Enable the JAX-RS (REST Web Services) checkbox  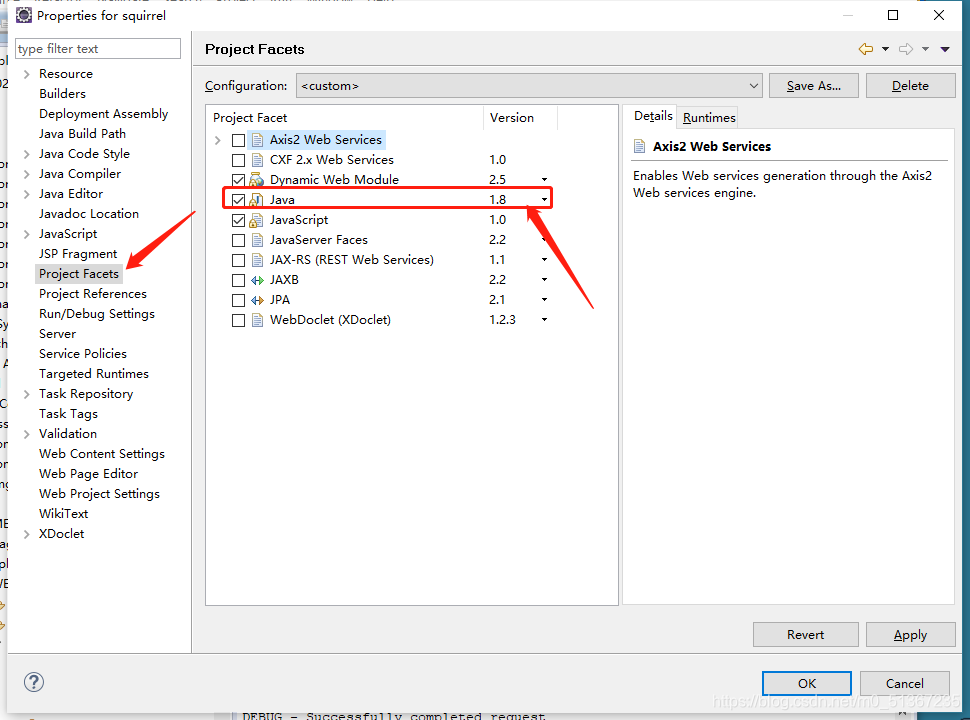tap(238, 260)
